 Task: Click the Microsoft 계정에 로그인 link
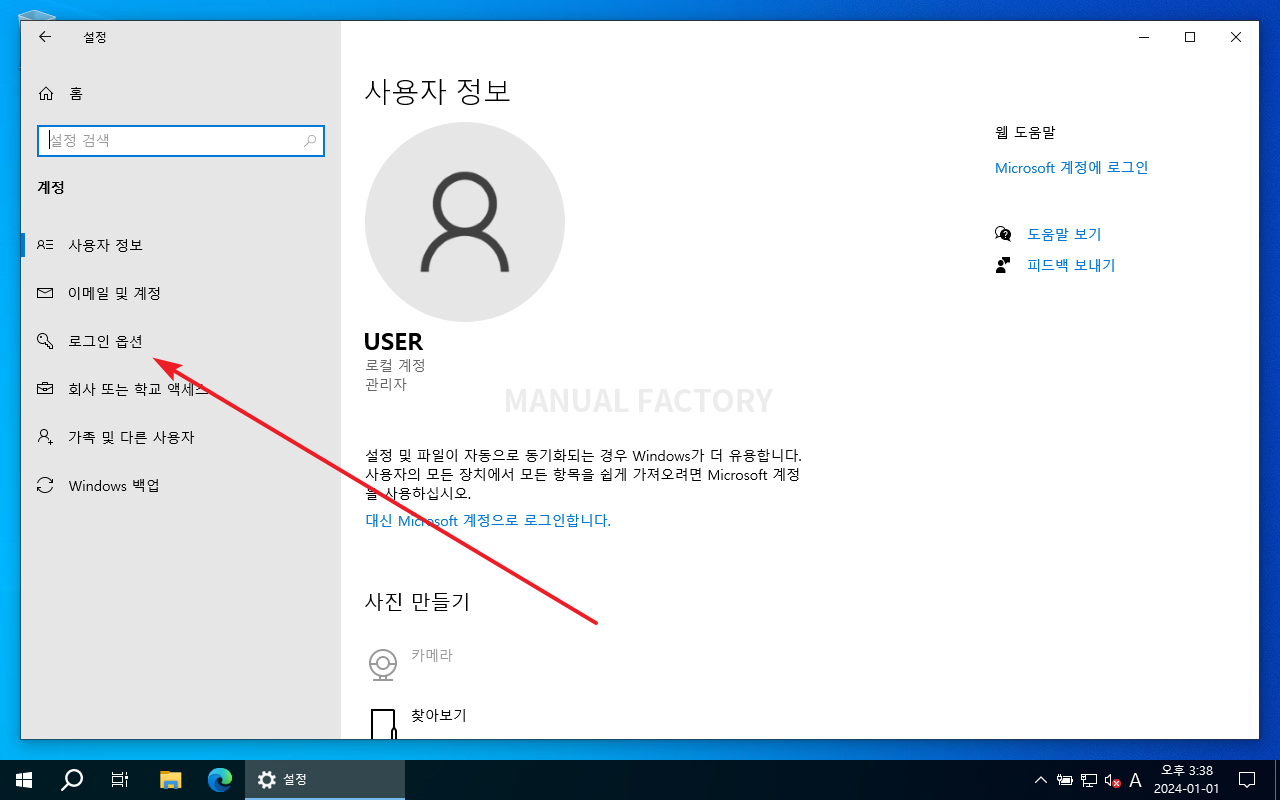point(1070,167)
